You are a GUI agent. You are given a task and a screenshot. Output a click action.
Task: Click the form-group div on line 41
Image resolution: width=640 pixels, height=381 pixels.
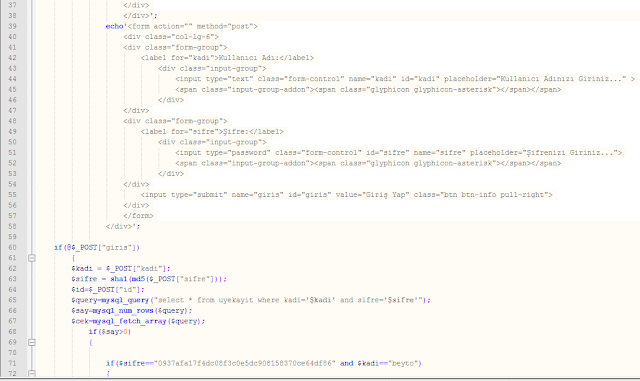pos(175,47)
